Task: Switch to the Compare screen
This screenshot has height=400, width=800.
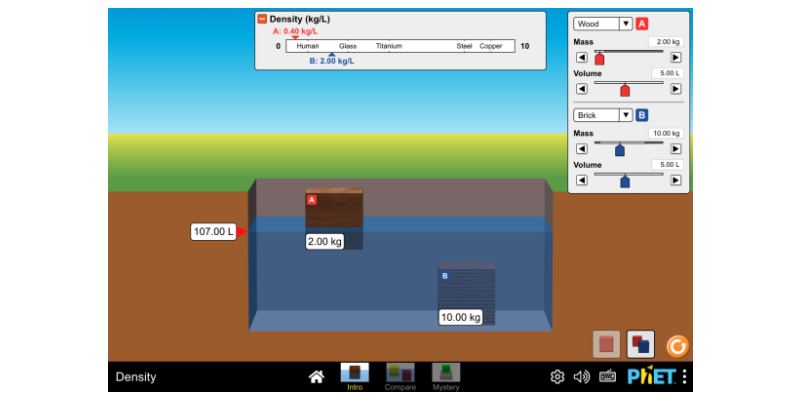Action: click(x=400, y=376)
